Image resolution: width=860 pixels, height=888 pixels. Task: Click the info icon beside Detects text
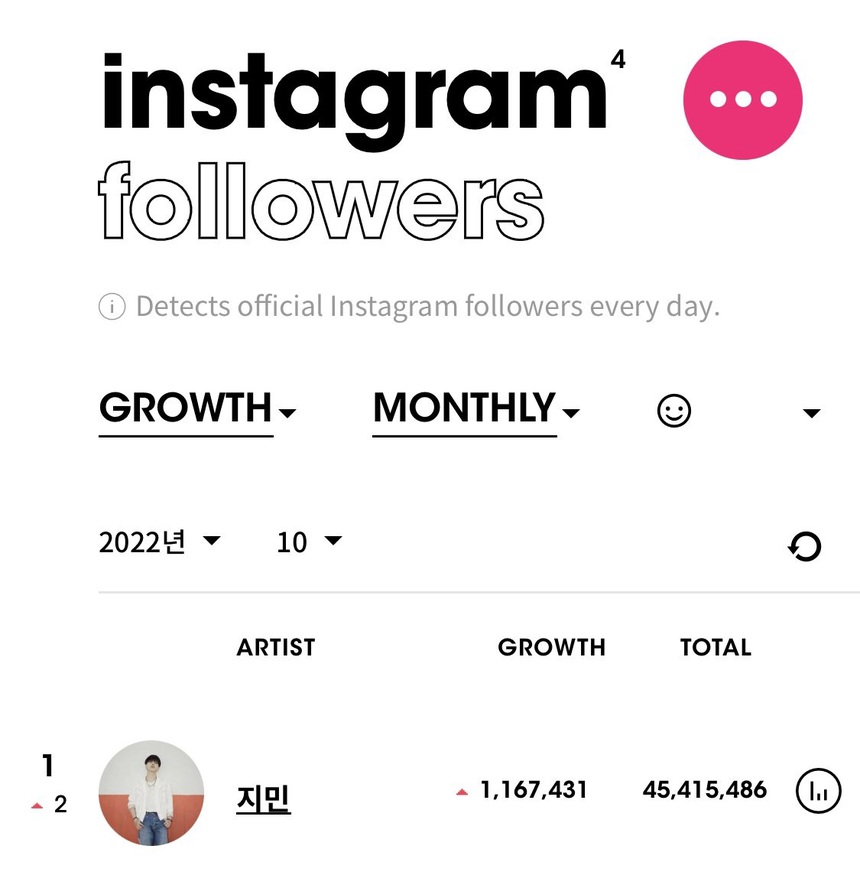coord(112,307)
